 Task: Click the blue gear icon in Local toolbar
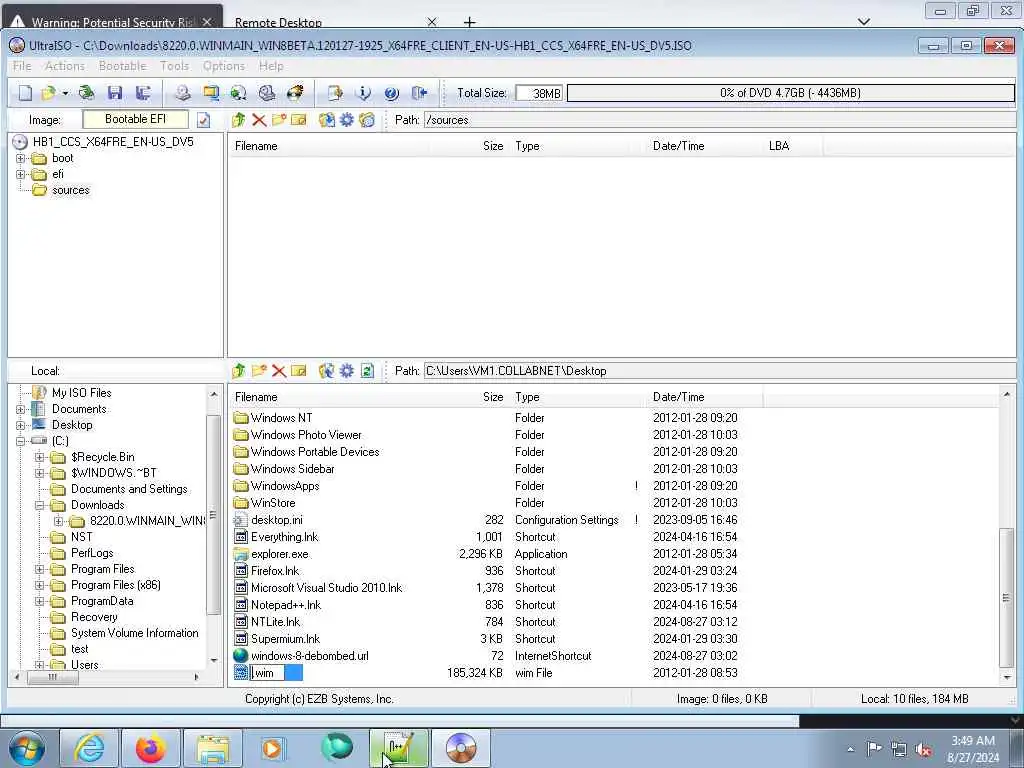click(347, 371)
